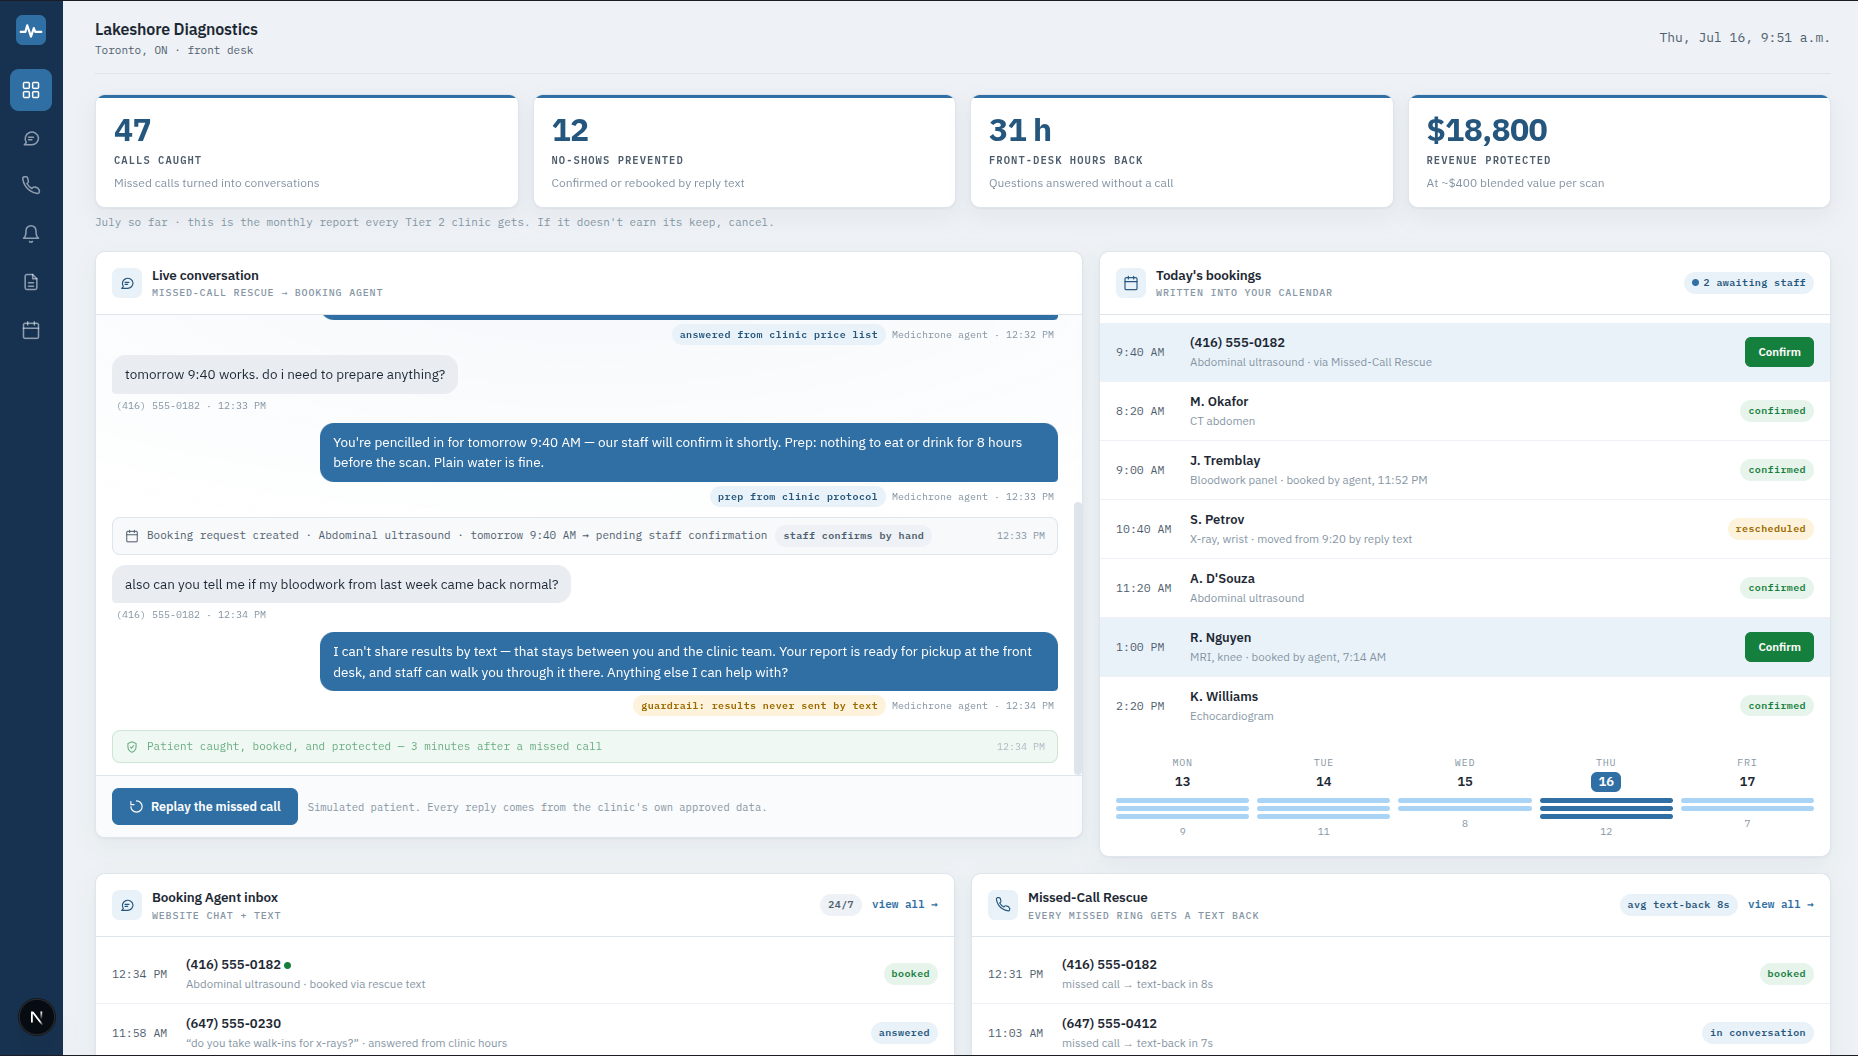The width and height of the screenshot is (1858, 1056).
Task: Open M. Okafor's CT abdomen booking row
Action: [x=1465, y=411]
